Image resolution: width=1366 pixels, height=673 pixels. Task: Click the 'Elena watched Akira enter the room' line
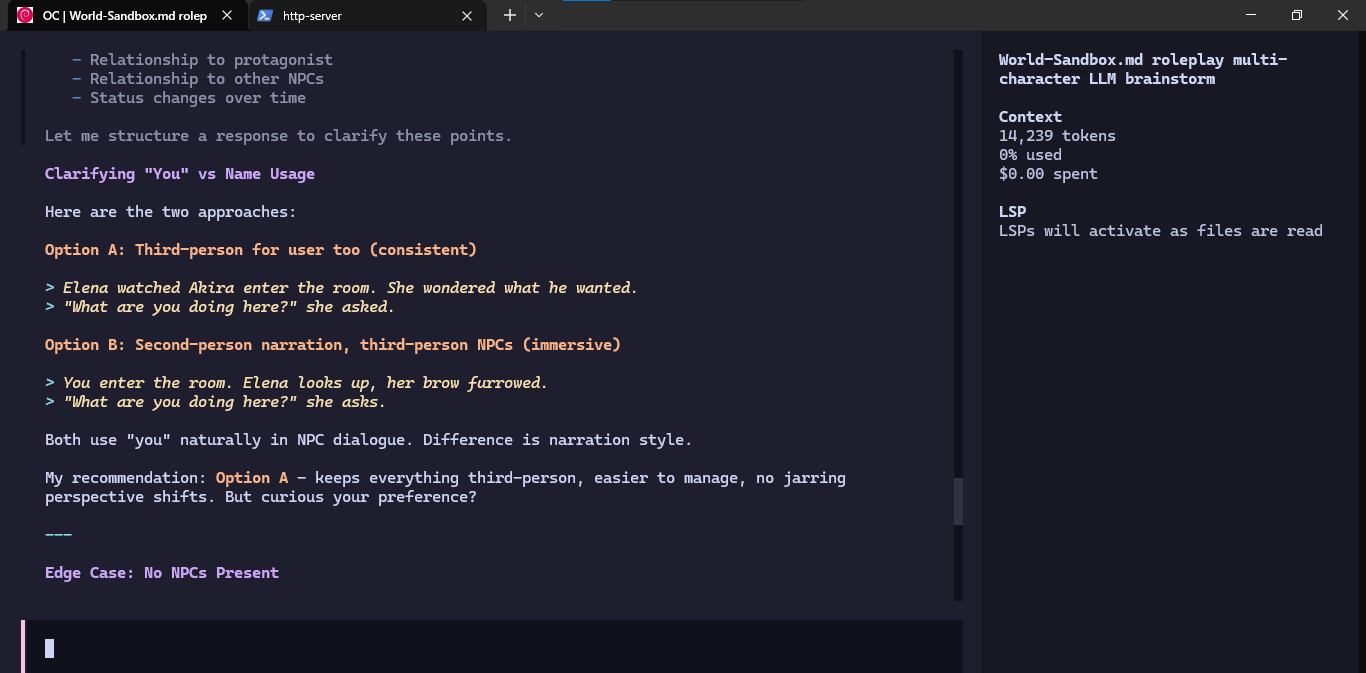tap(341, 288)
